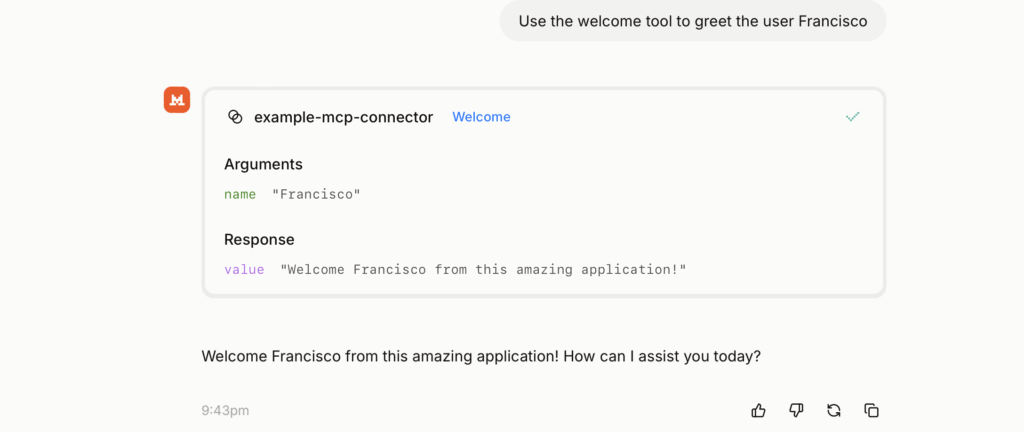Image resolution: width=1024 pixels, height=432 pixels.
Task: Click the 9:43pm timestamp
Action: tap(225, 410)
